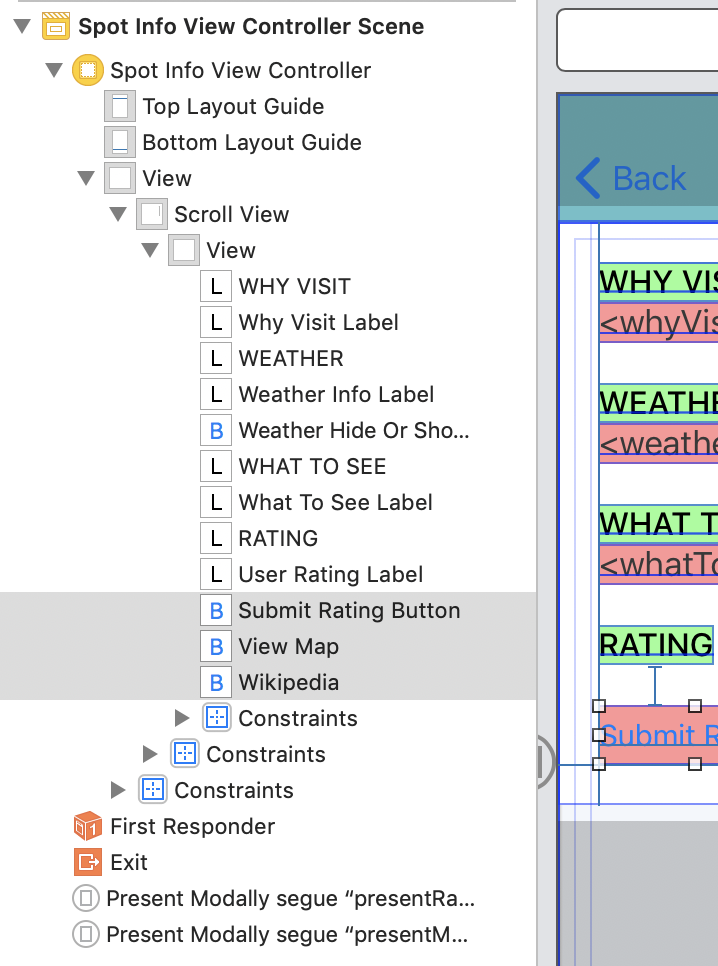The width and height of the screenshot is (718, 966).
Task: Collapse the nested View under Scroll View
Action: [151, 250]
